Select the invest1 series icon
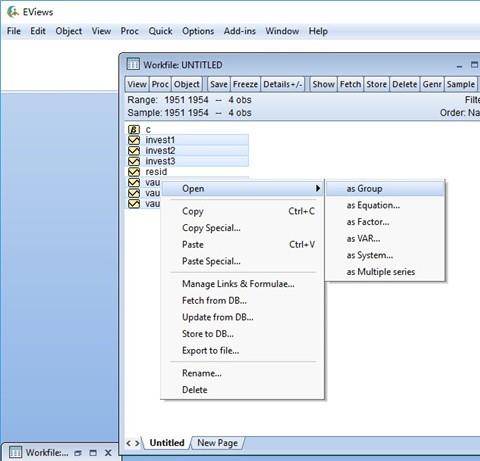 [134, 140]
